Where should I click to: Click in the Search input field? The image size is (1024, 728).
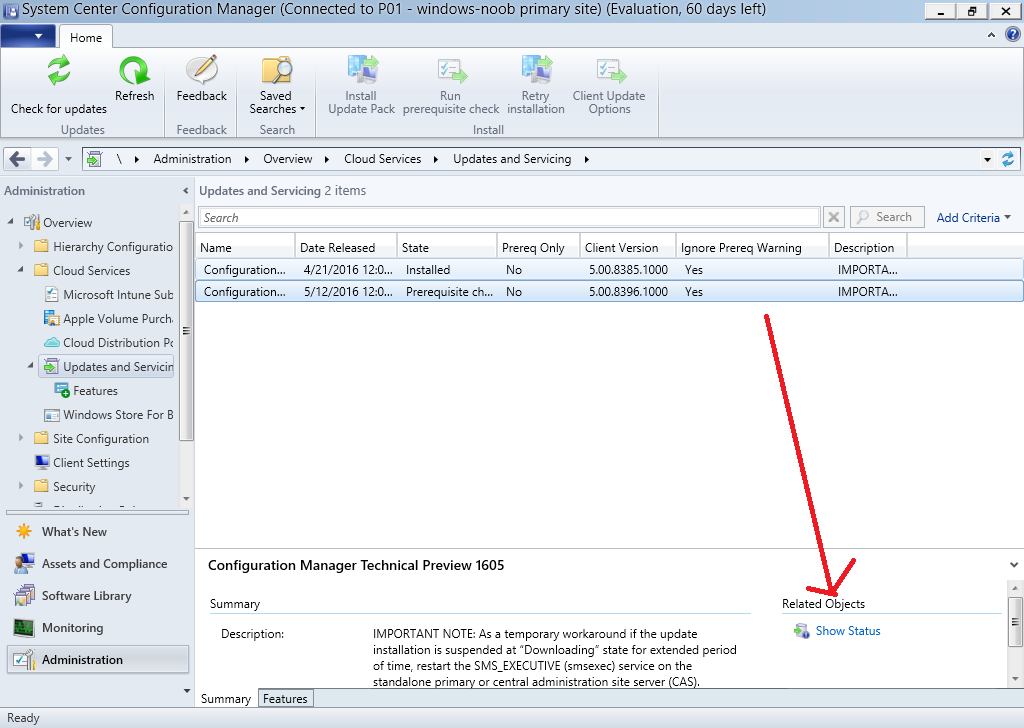(x=509, y=217)
